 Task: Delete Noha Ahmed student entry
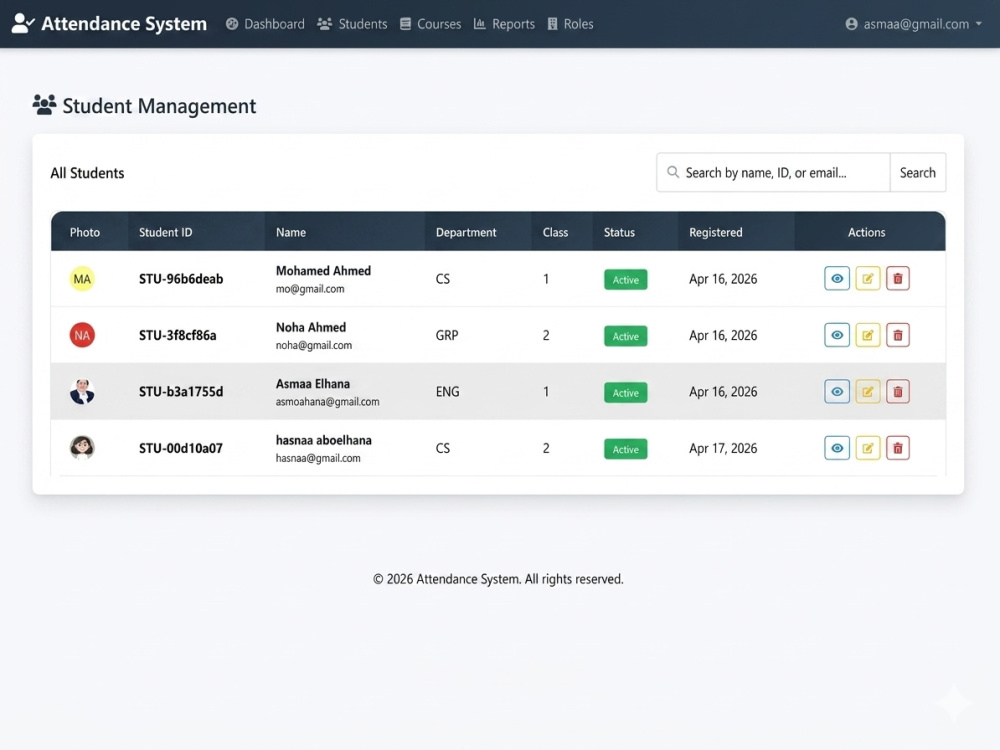tap(898, 335)
